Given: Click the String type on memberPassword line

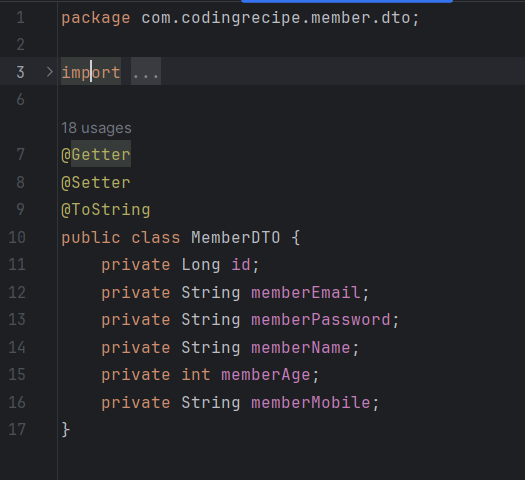Looking at the screenshot, I should [x=211, y=320].
